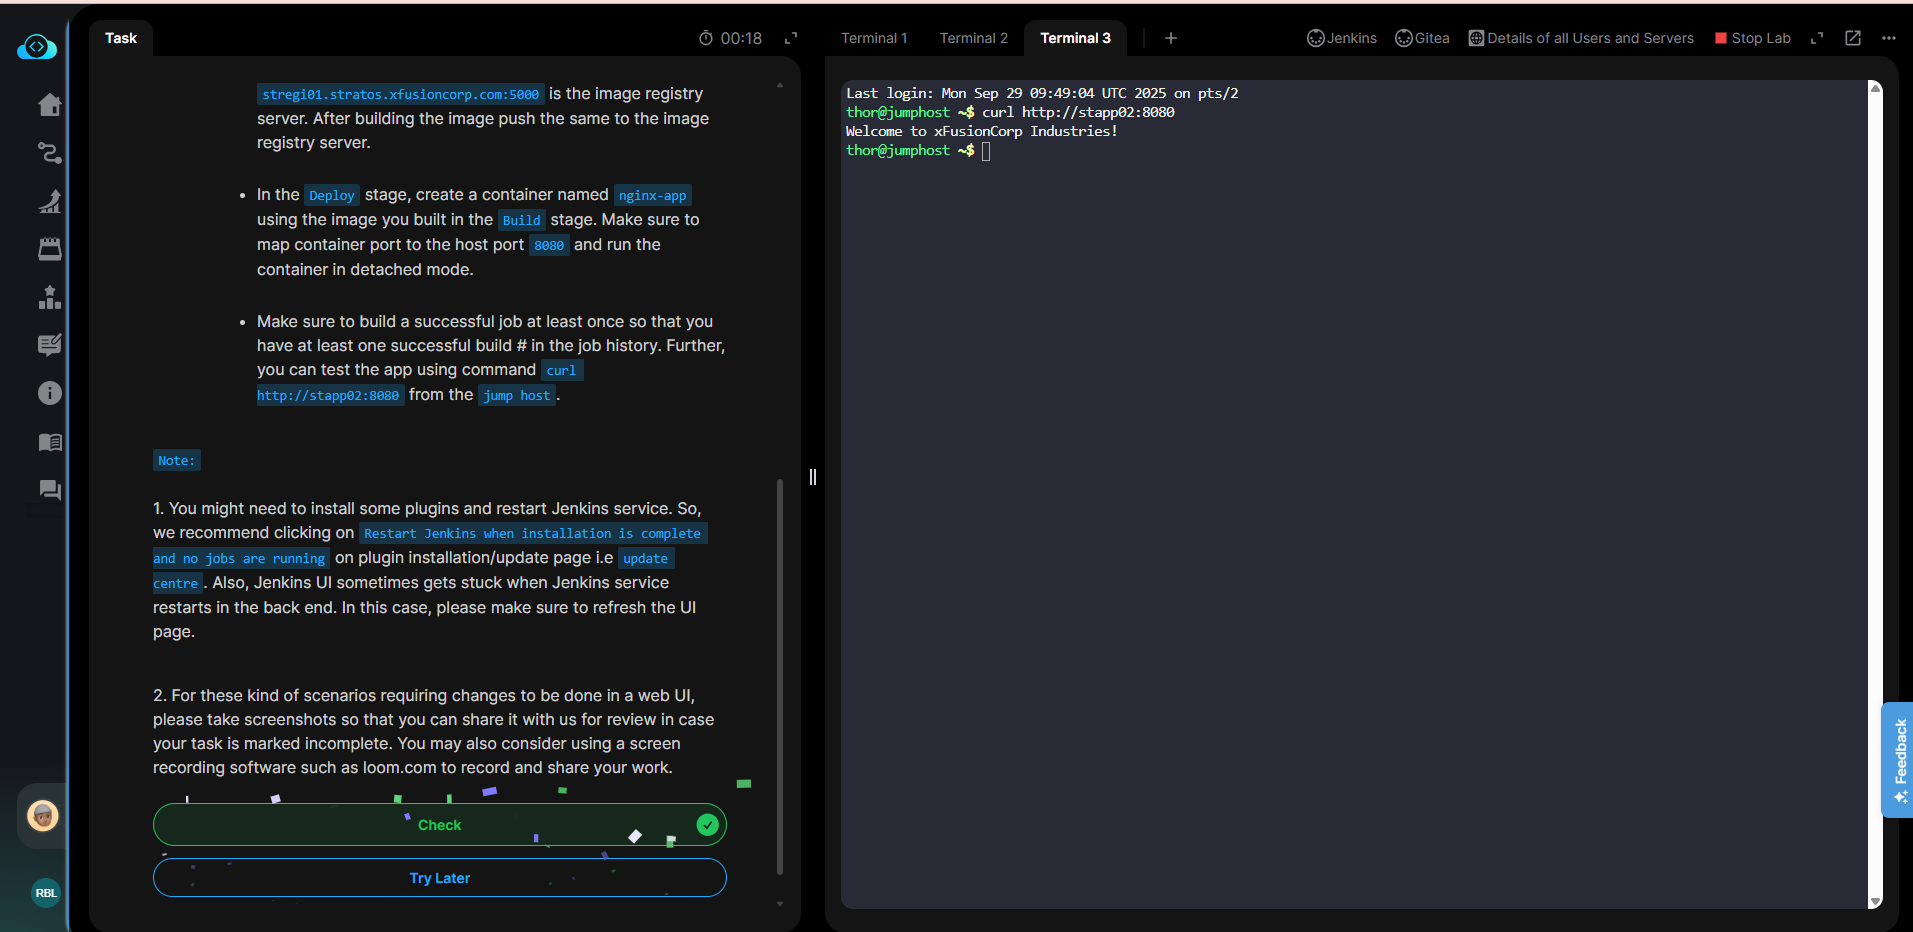Image resolution: width=1913 pixels, height=932 pixels.
Task: Switch to Terminal 1 tab
Action: coord(873,38)
